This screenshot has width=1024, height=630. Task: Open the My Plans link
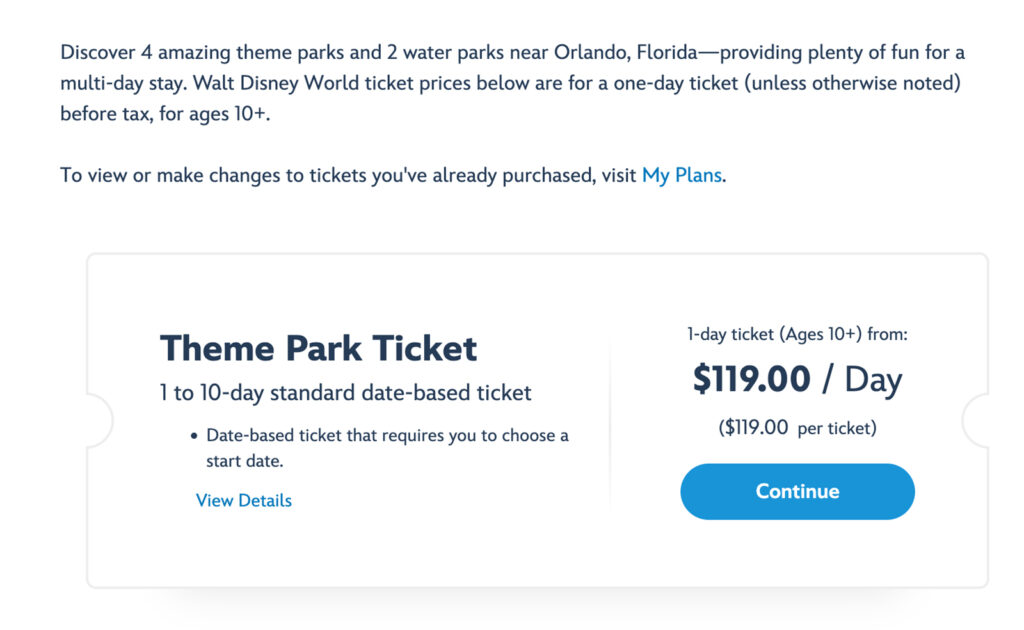[681, 175]
